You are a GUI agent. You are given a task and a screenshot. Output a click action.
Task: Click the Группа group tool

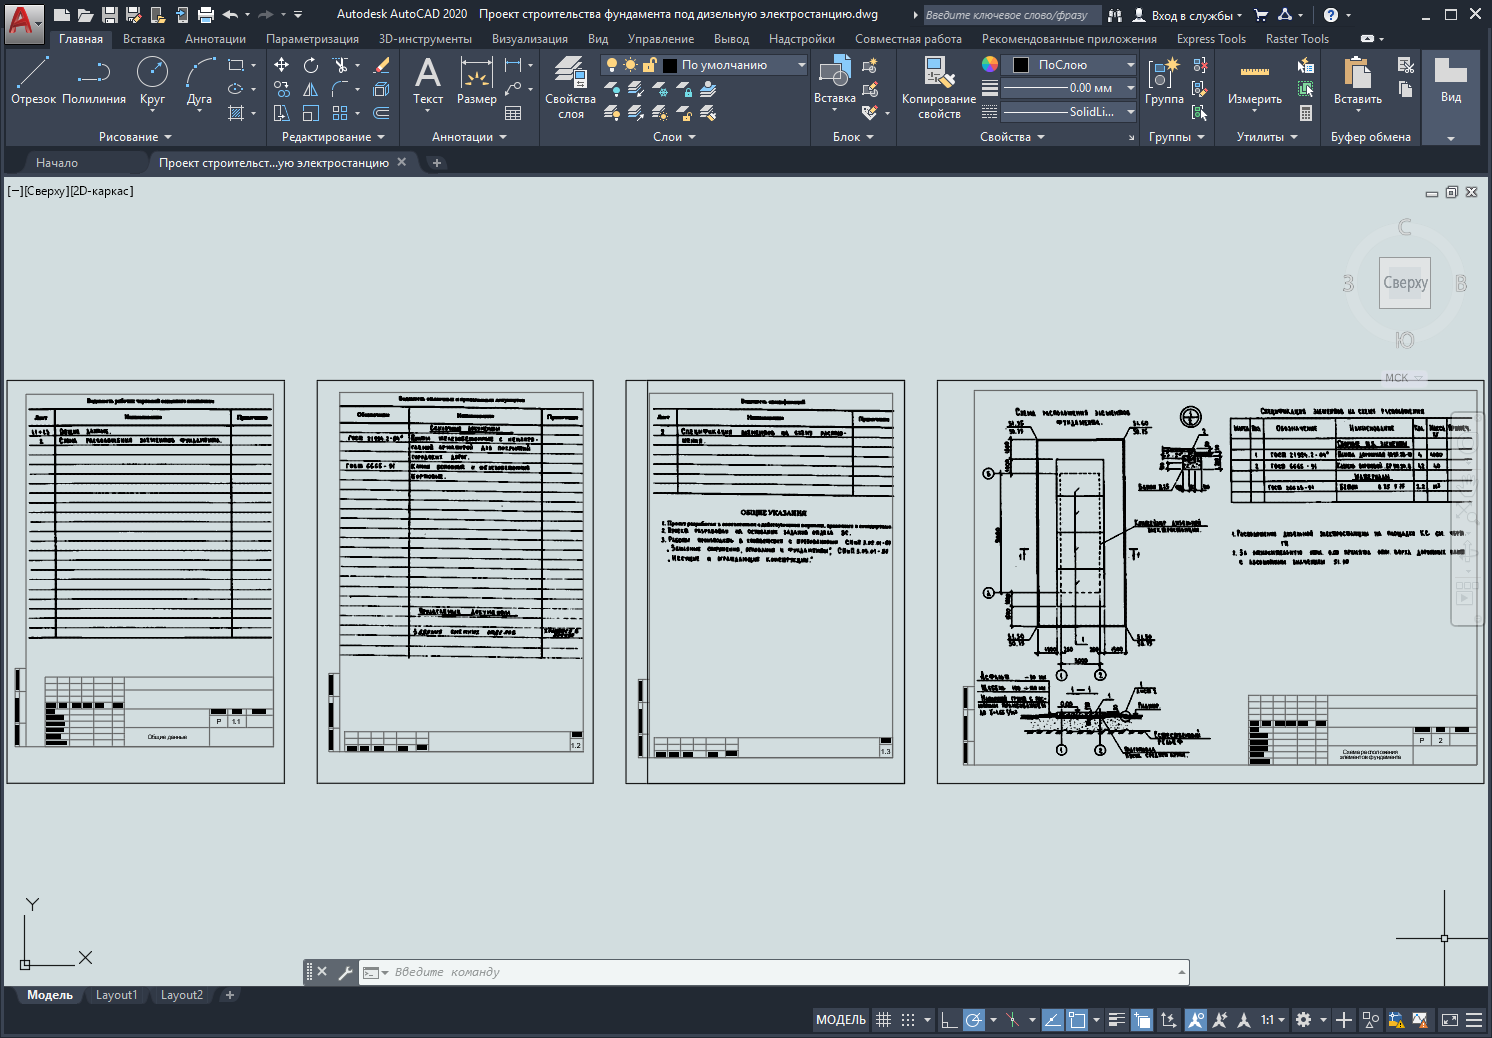click(x=1164, y=80)
